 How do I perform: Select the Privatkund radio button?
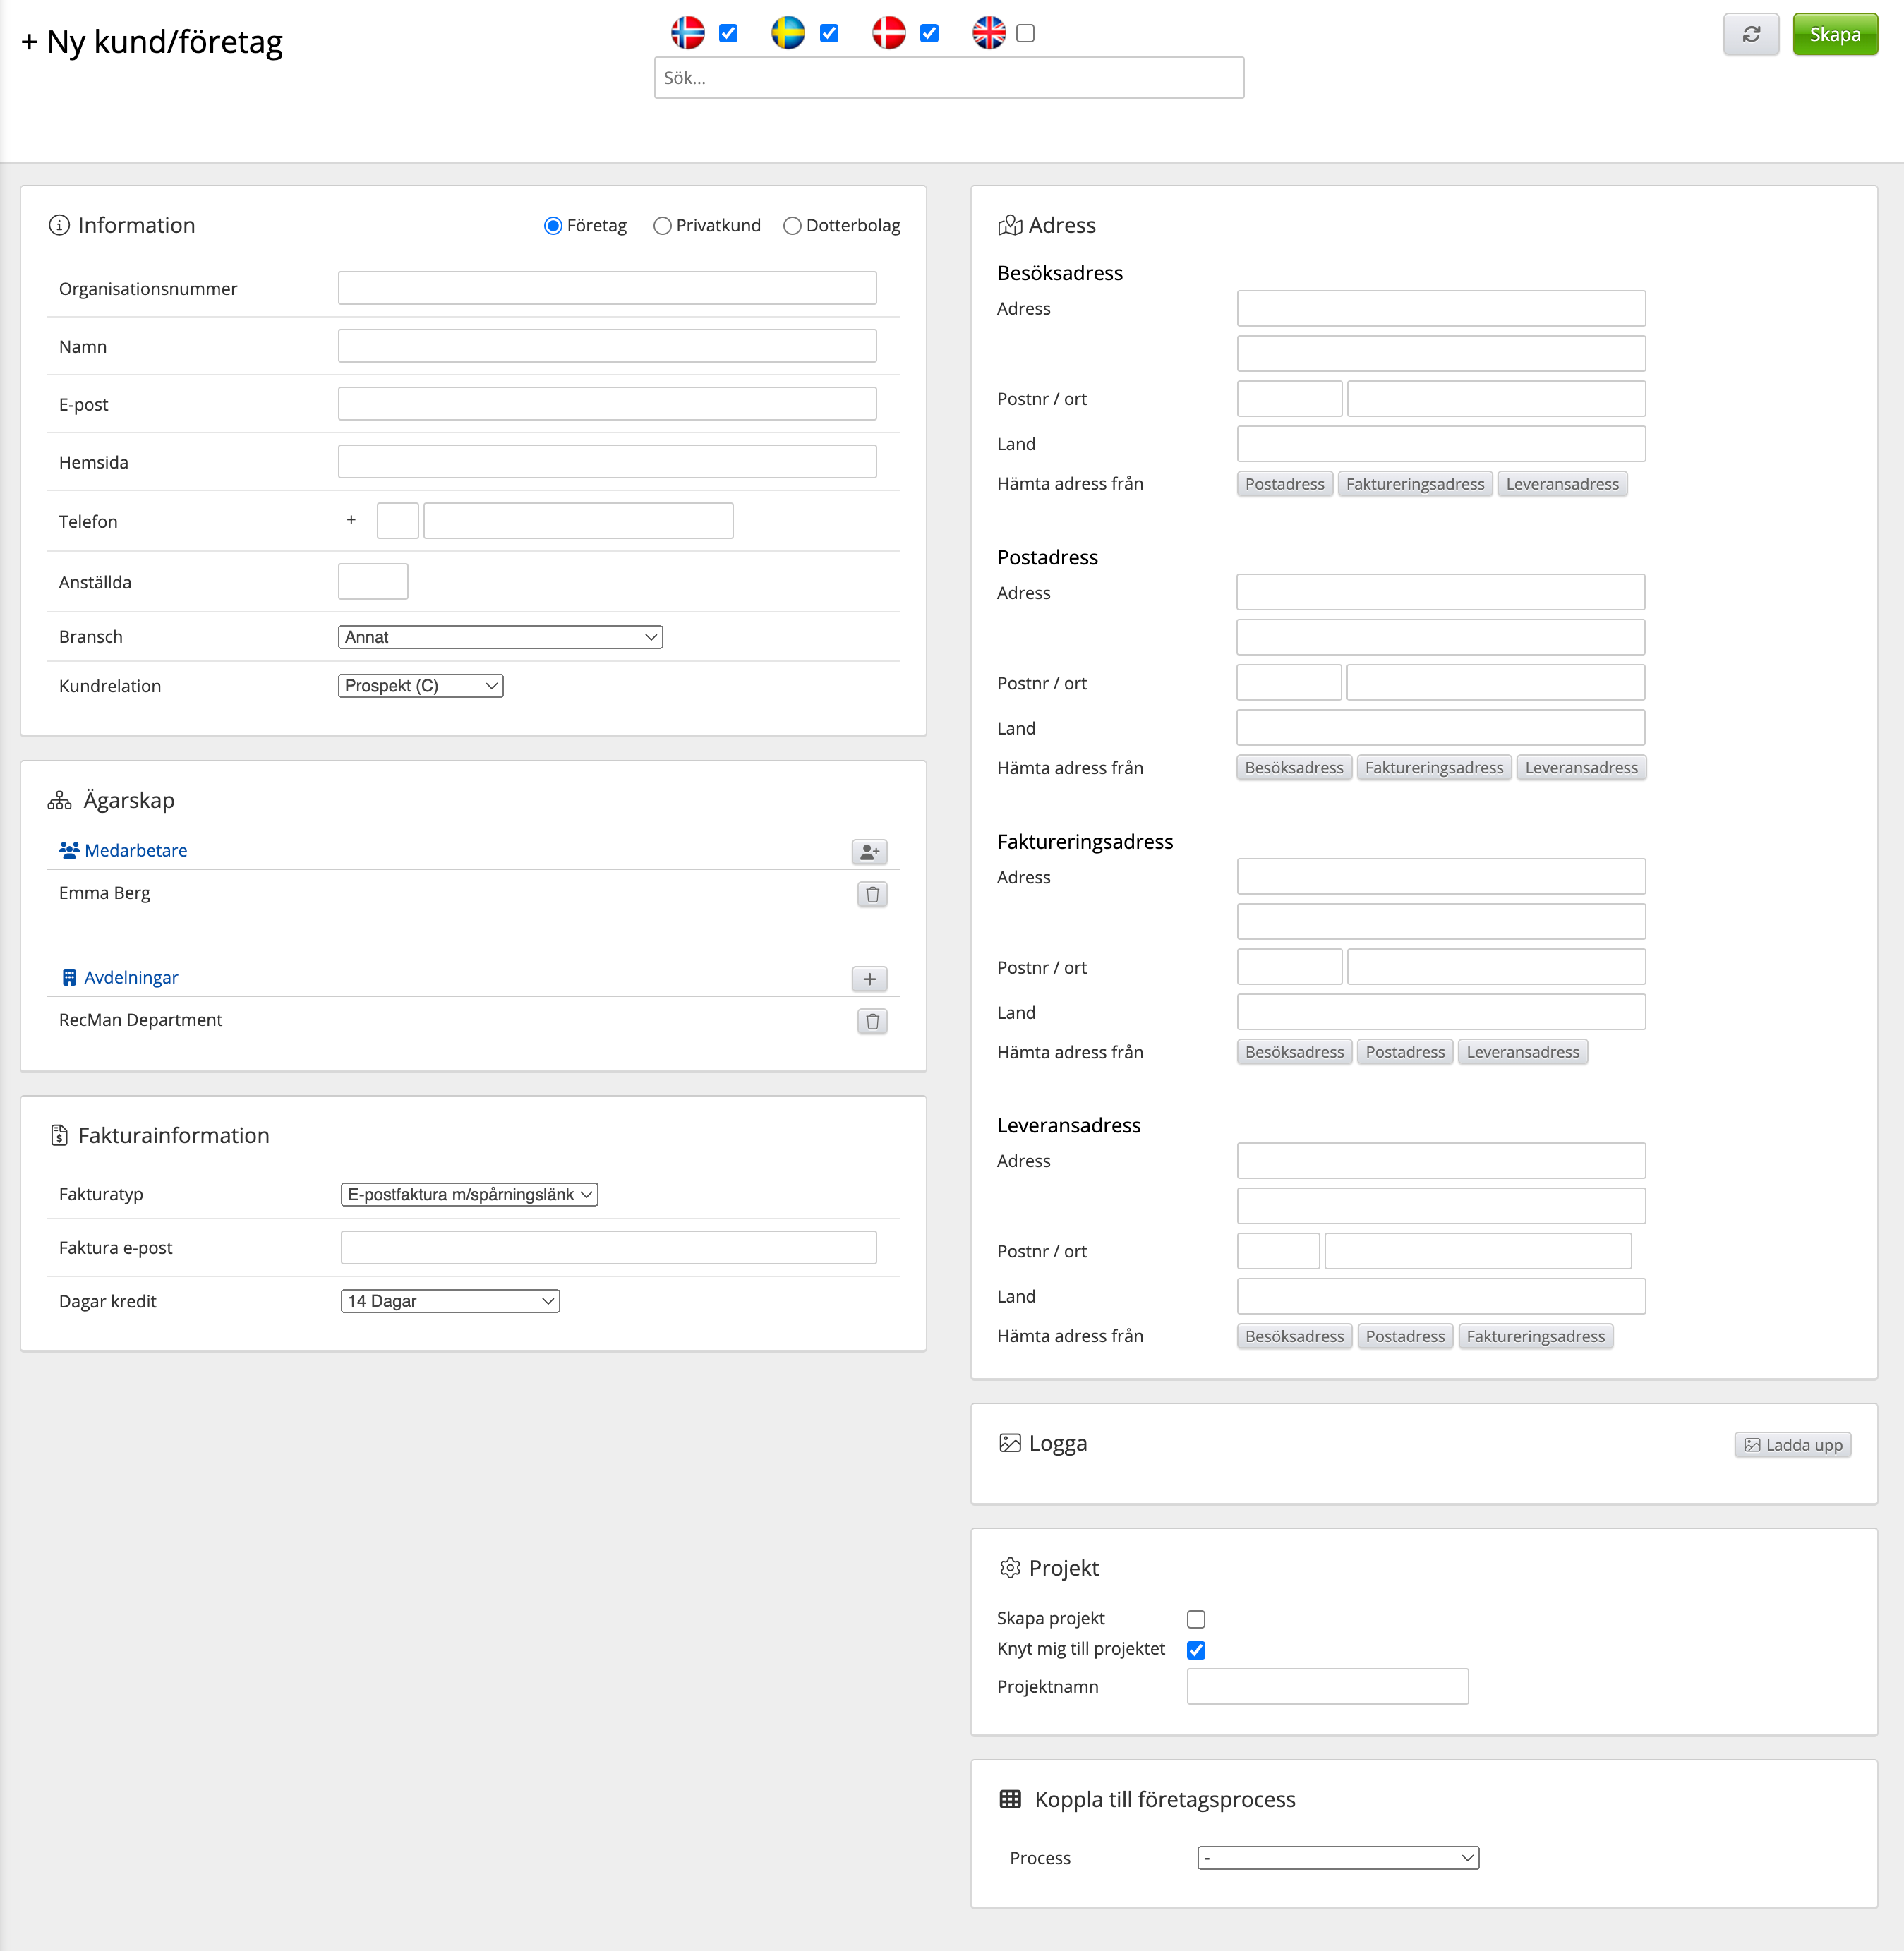tap(662, 226)
